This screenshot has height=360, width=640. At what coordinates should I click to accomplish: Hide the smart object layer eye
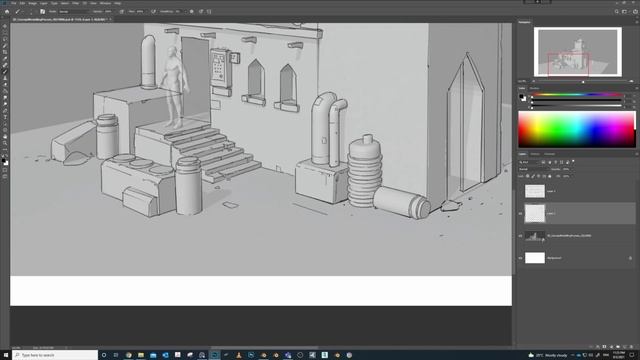tap(520, 236)
